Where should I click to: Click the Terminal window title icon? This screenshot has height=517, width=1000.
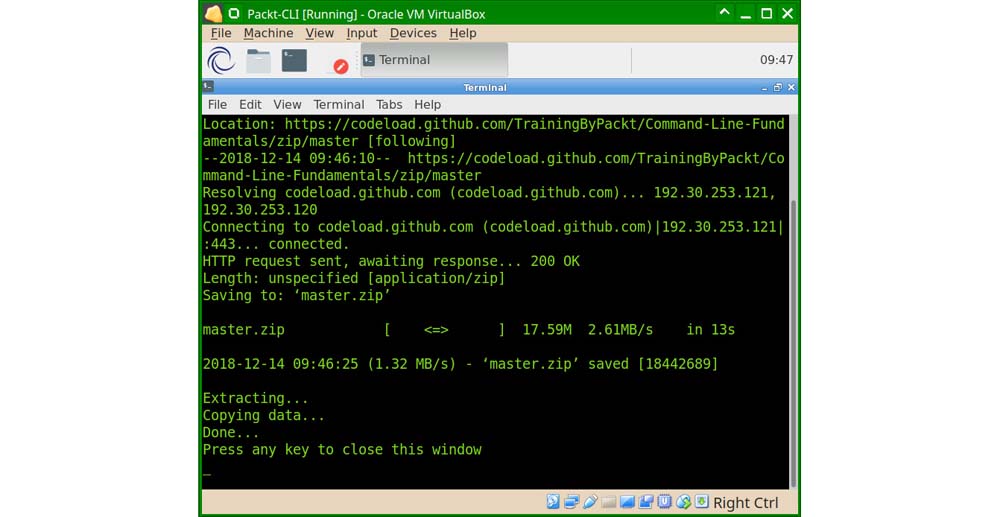[209, 87]
